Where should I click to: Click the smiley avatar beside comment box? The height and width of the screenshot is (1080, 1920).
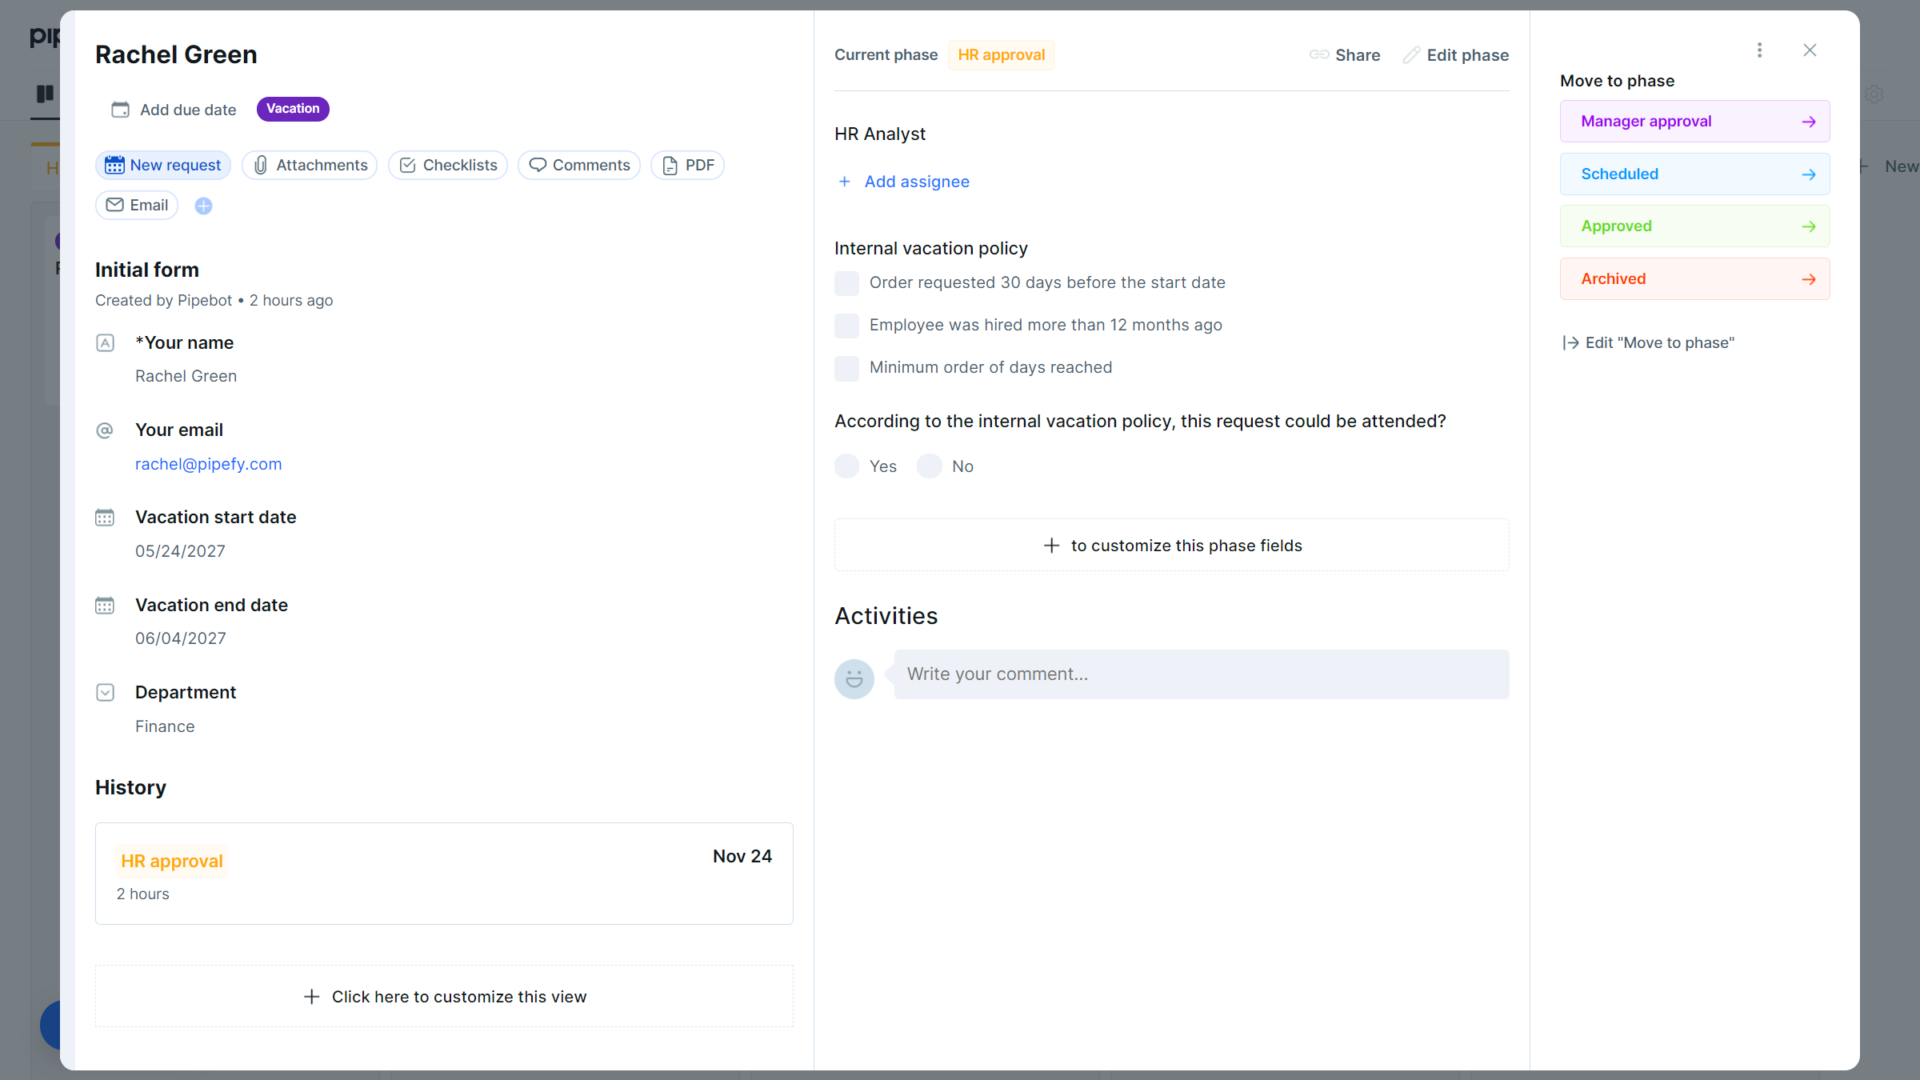click(x=854, y=679)
